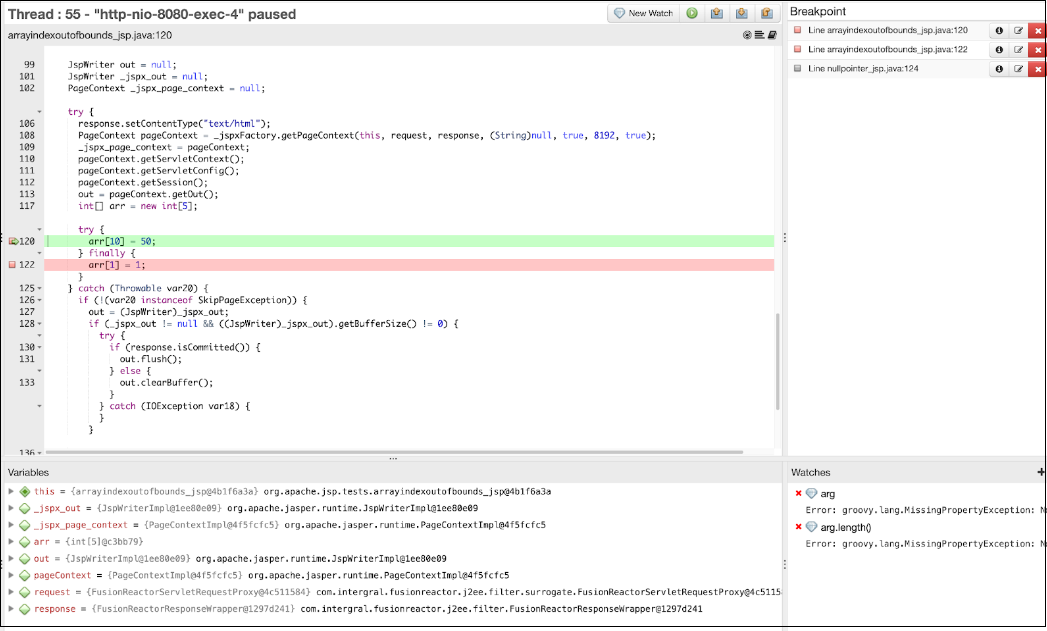Delete breakpoint arrayindexoutofbounds_jsp.java:120
Image resolution: width=1047 pixels, height=631 pixels.
[1038, 30]
